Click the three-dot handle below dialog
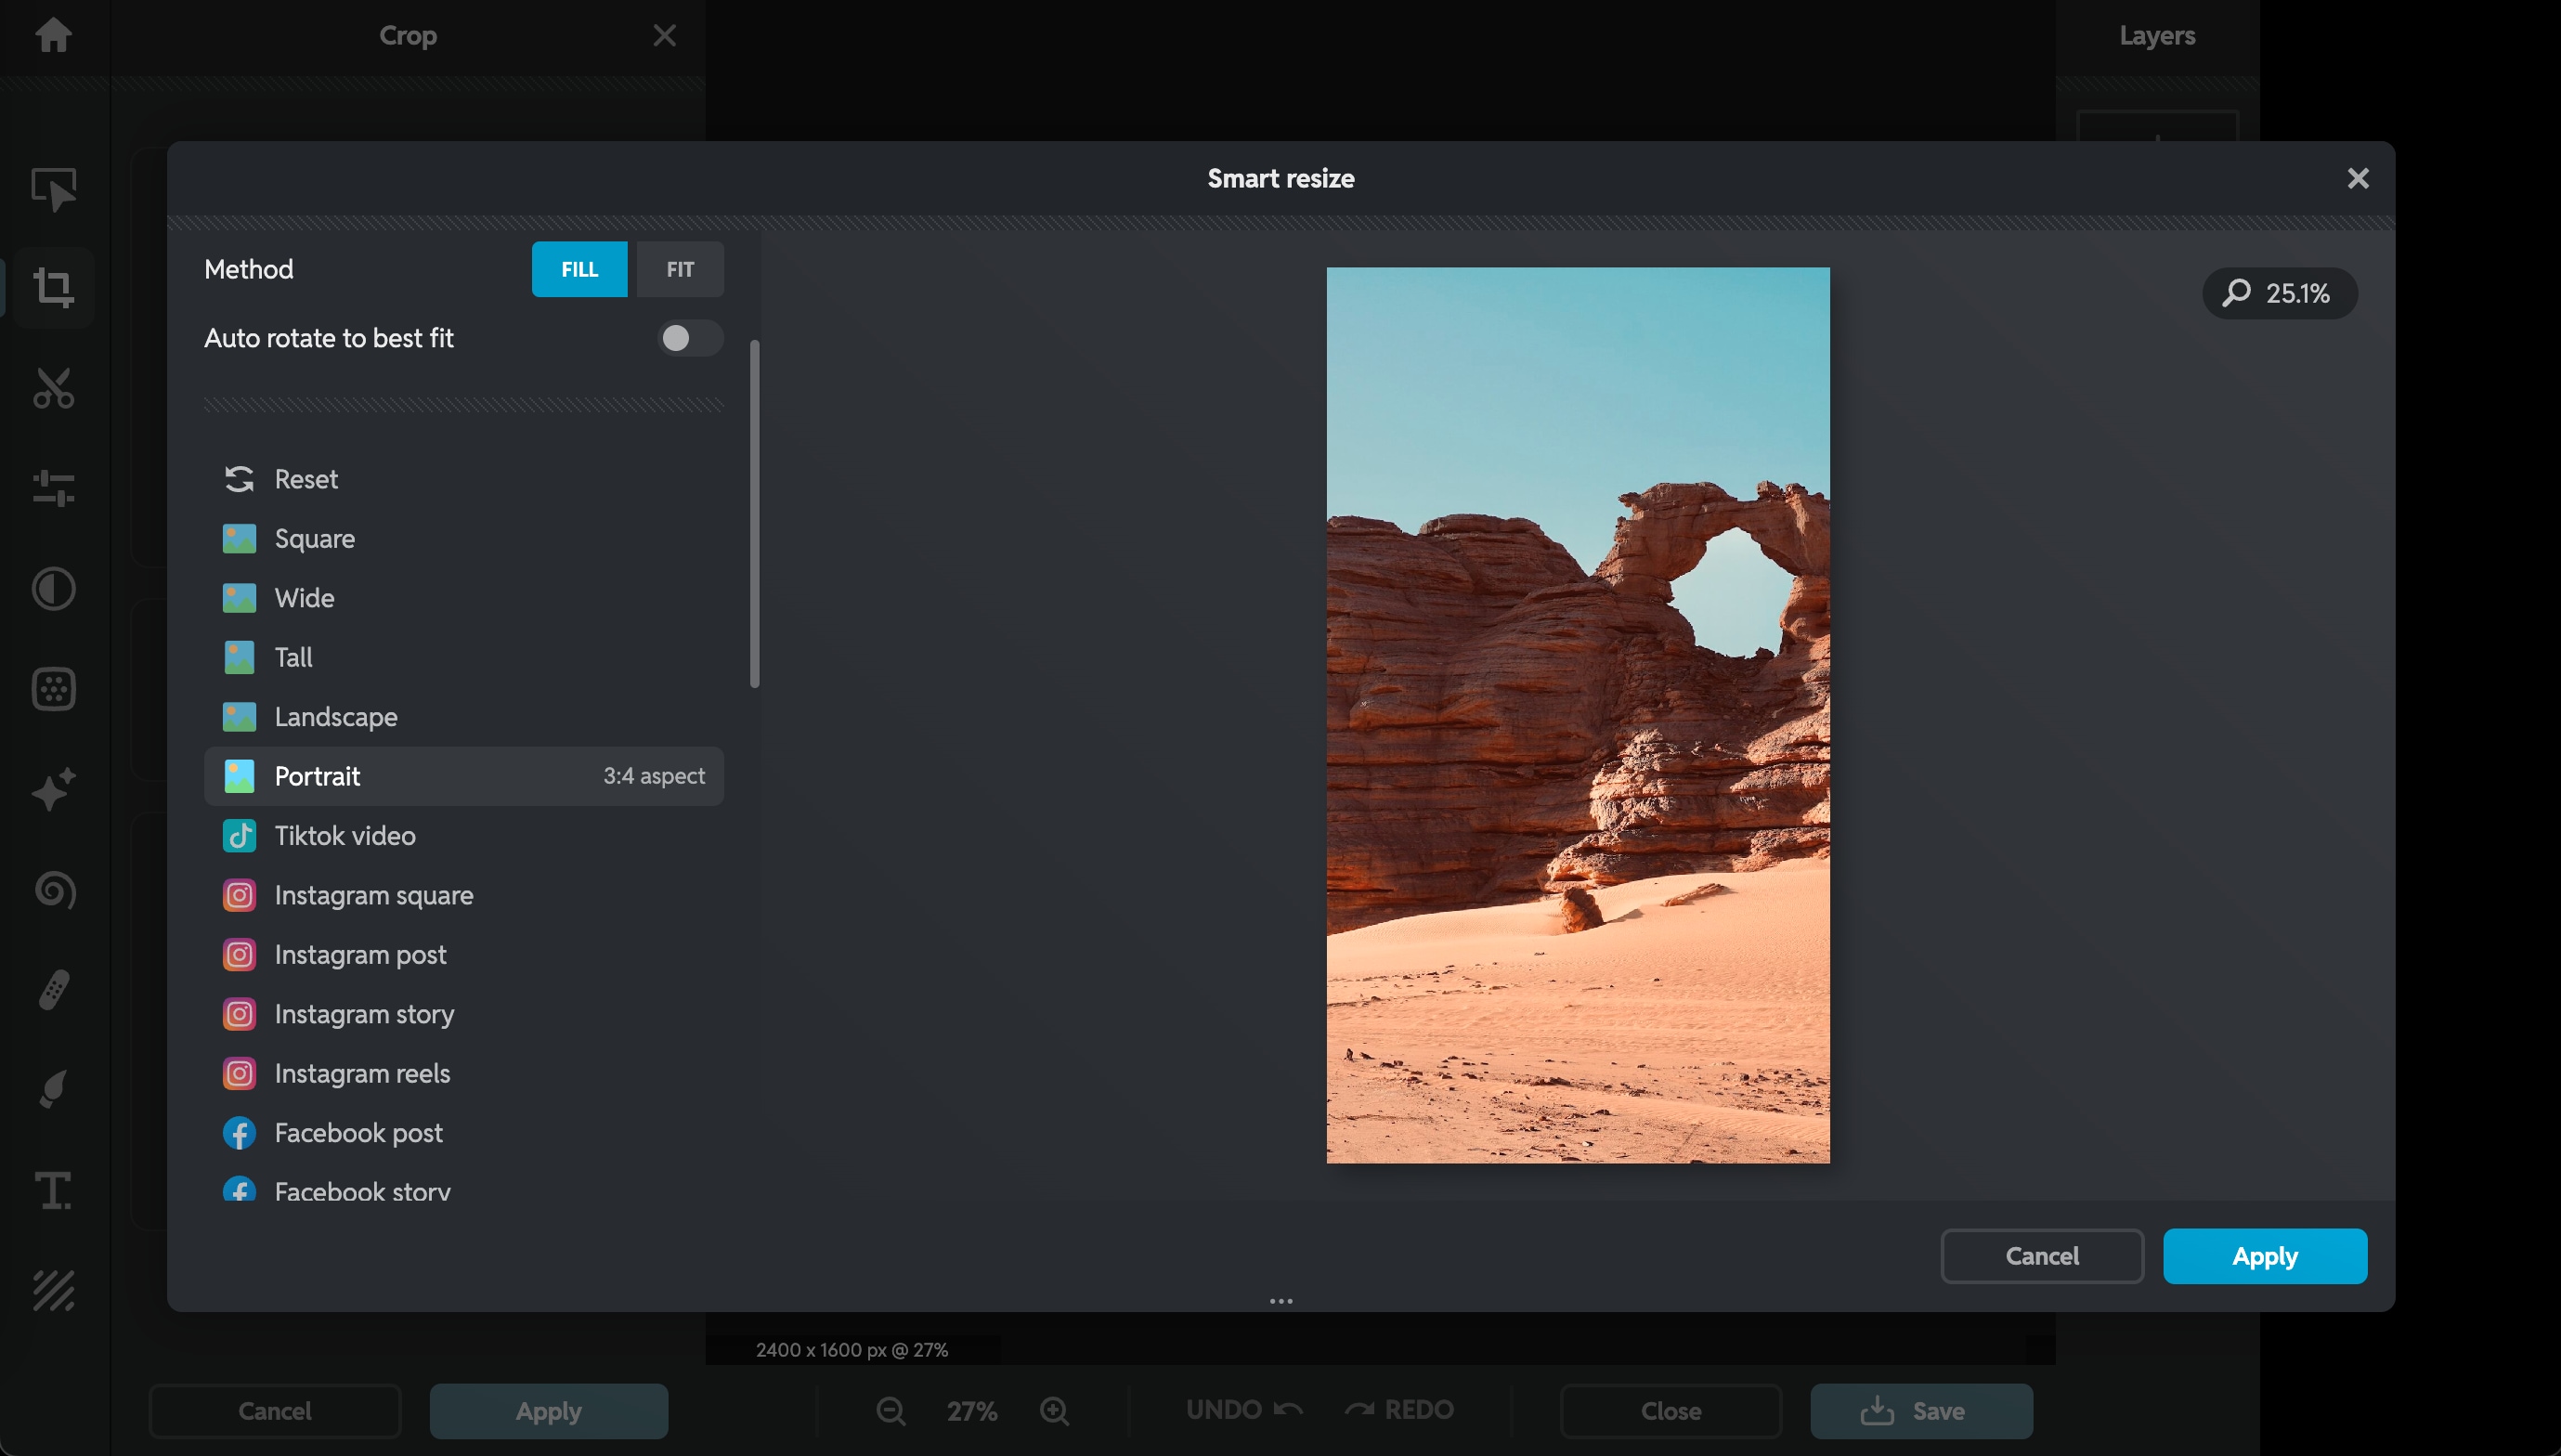This screenshot has height=1456, width=2561. tap(1280, 1301)
